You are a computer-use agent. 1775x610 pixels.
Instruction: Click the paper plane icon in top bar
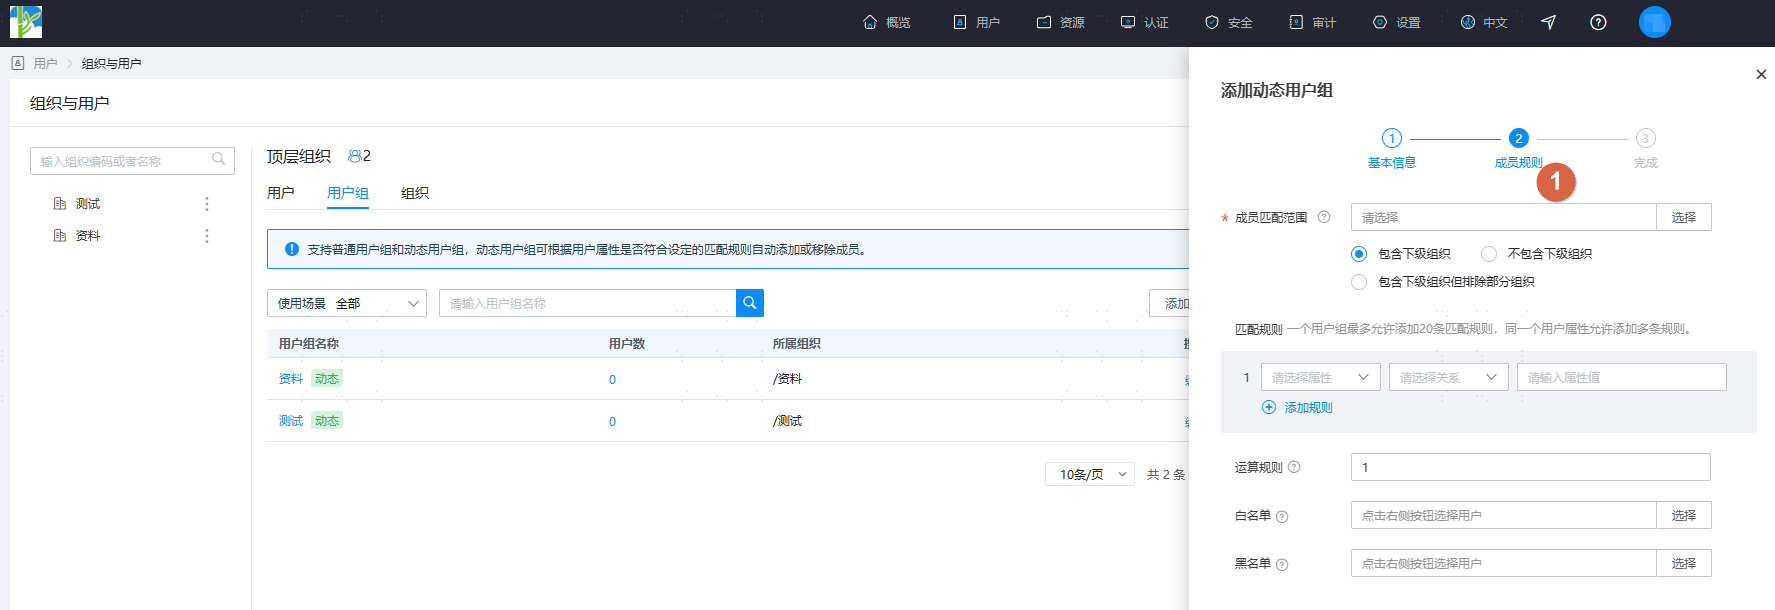click(1548, 22)
